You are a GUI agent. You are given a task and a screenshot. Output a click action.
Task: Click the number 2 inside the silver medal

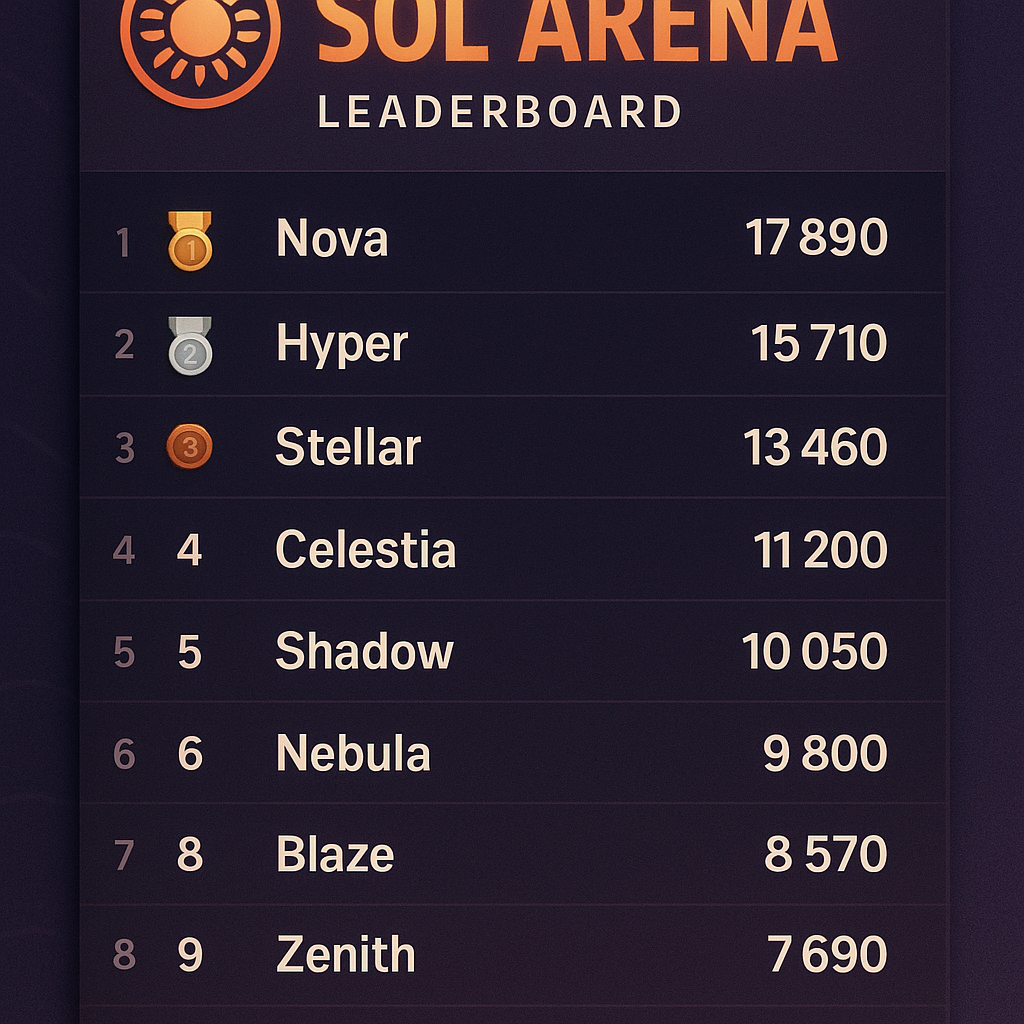[193, 353]
